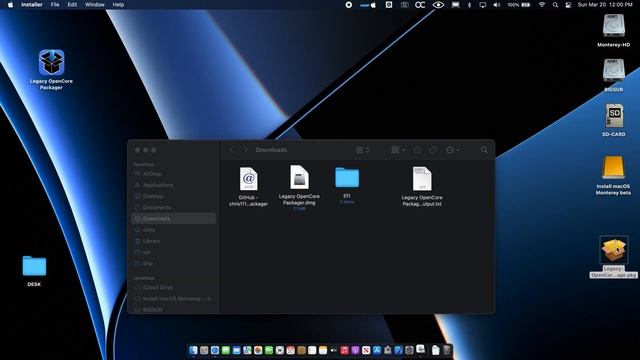Open the Apple menu
640x360 pixels.
tap(11, 5)
